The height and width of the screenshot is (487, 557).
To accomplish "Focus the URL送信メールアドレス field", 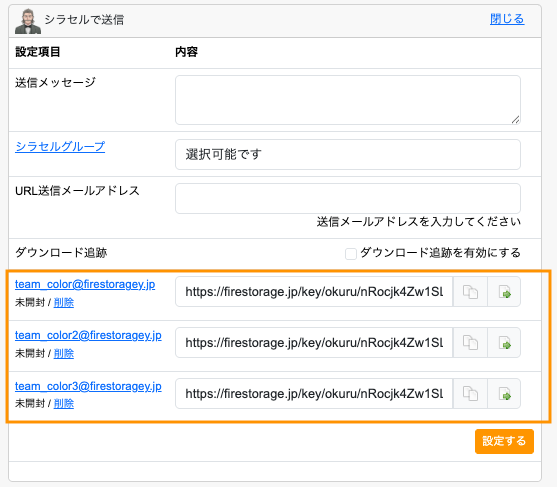I will [348, 198].
